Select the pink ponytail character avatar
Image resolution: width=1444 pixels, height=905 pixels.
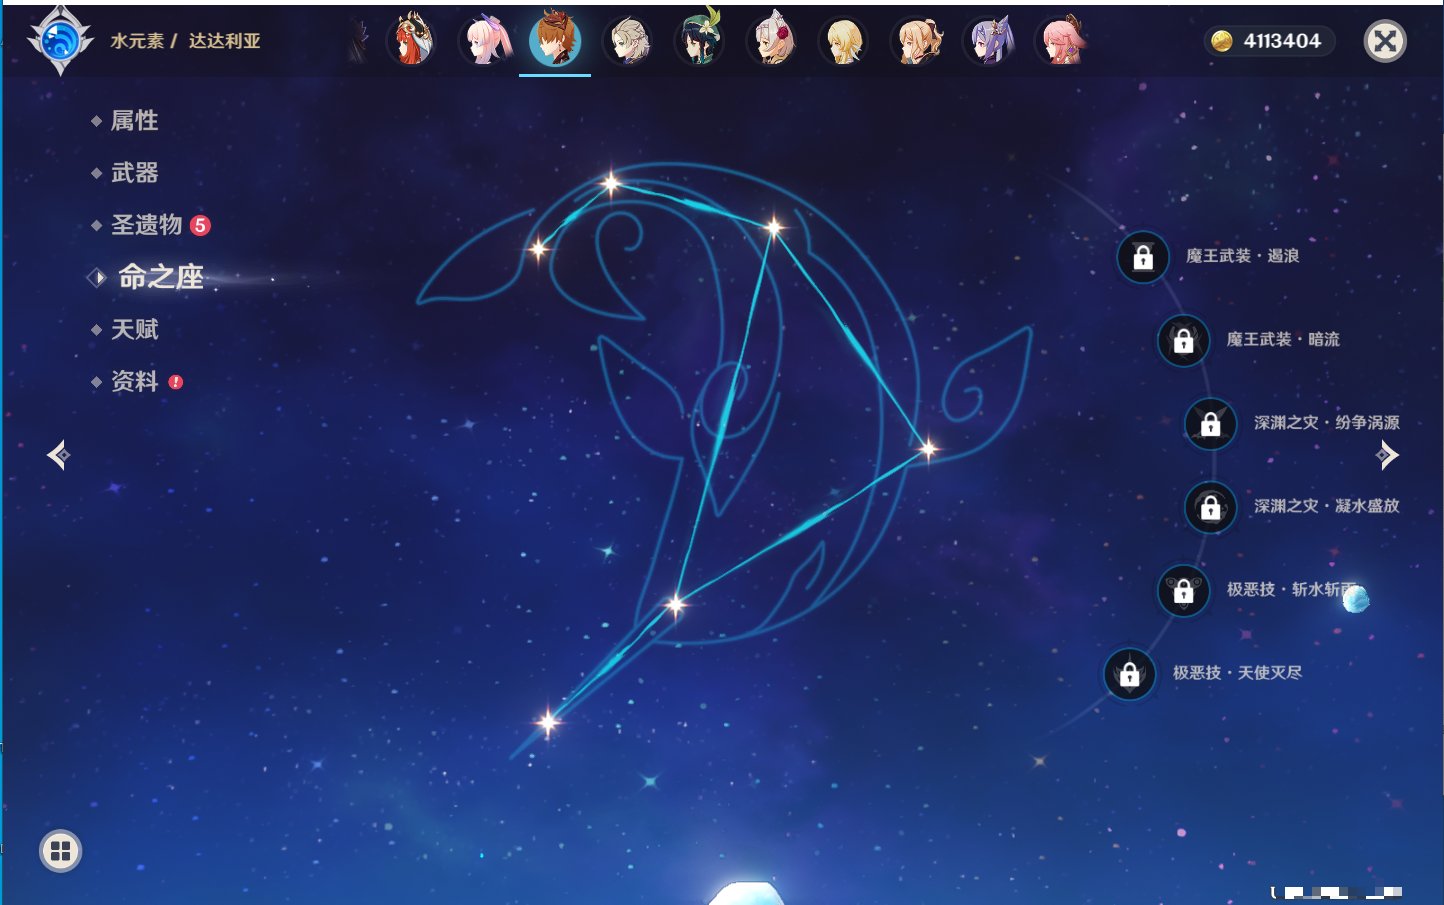tap(484, 40)
